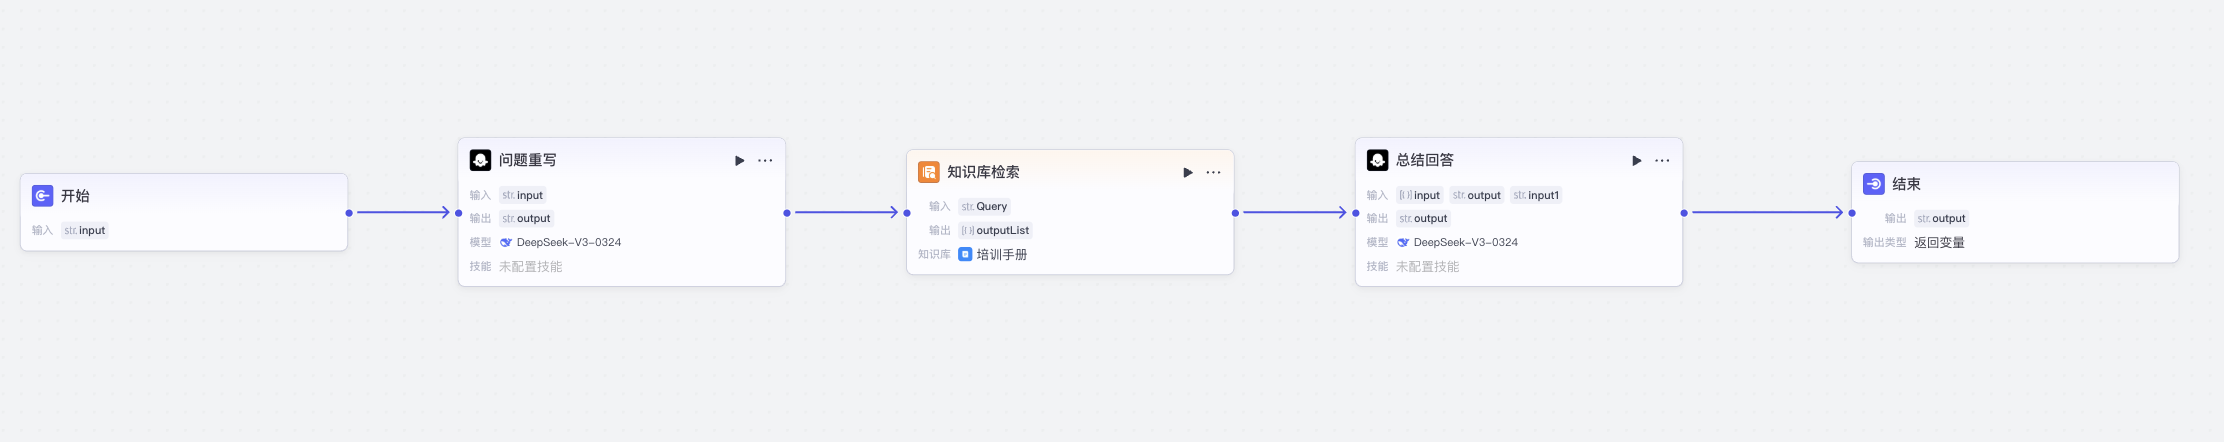Viewport: 2224px width, 442px height.
Task: Run the 问题重写 node with play button
Action: pos(740,160)
